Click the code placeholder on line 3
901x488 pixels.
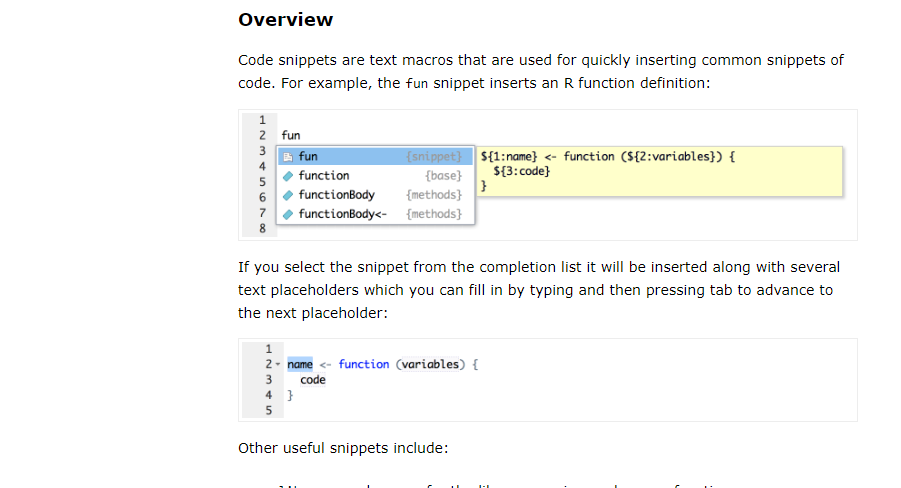pos(313,380)
